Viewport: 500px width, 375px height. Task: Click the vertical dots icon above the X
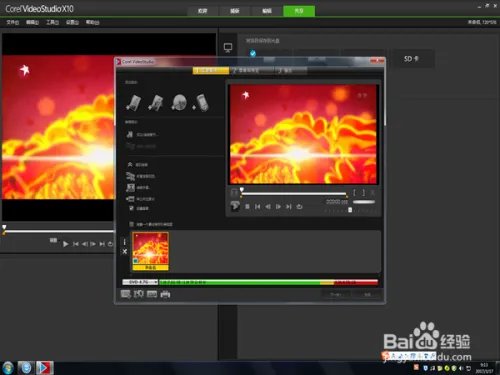point(125,242)
